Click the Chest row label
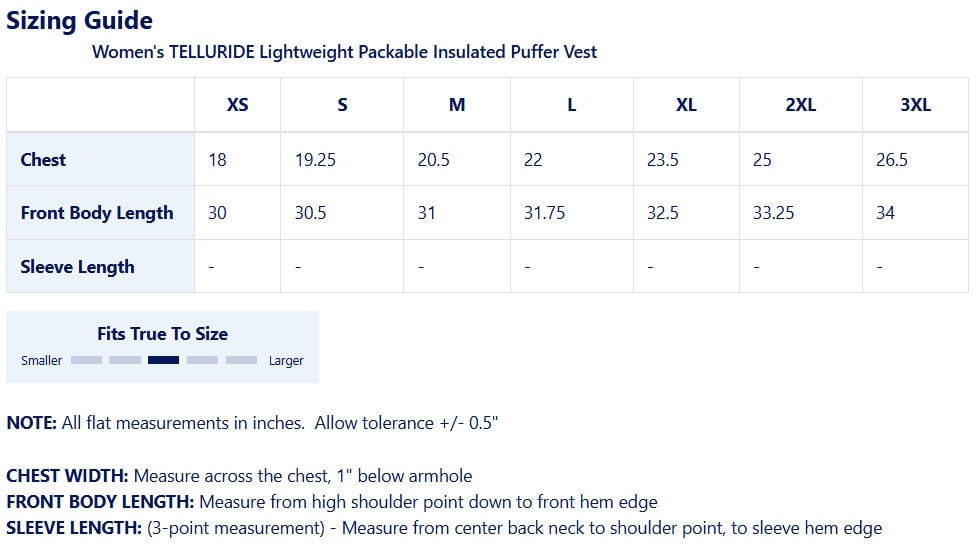 (x=43, y=159)
